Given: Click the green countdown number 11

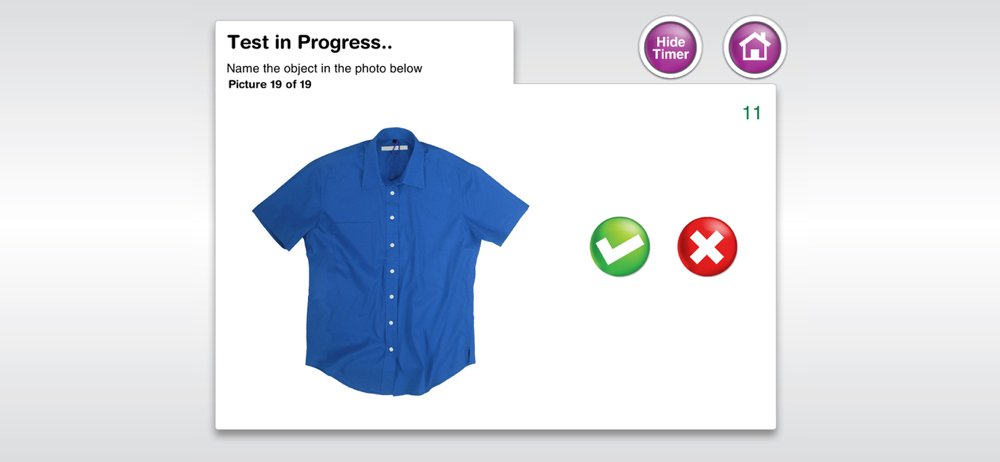Looking at the screenshot, I should (752, 113).
